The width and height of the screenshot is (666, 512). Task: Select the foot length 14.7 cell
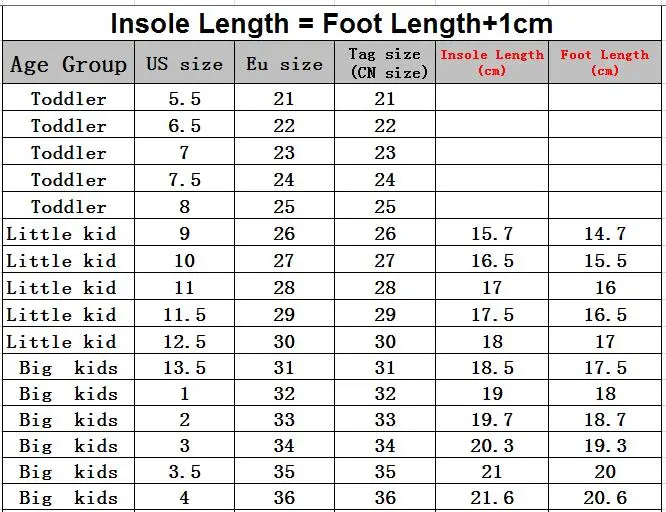(605, 232)
